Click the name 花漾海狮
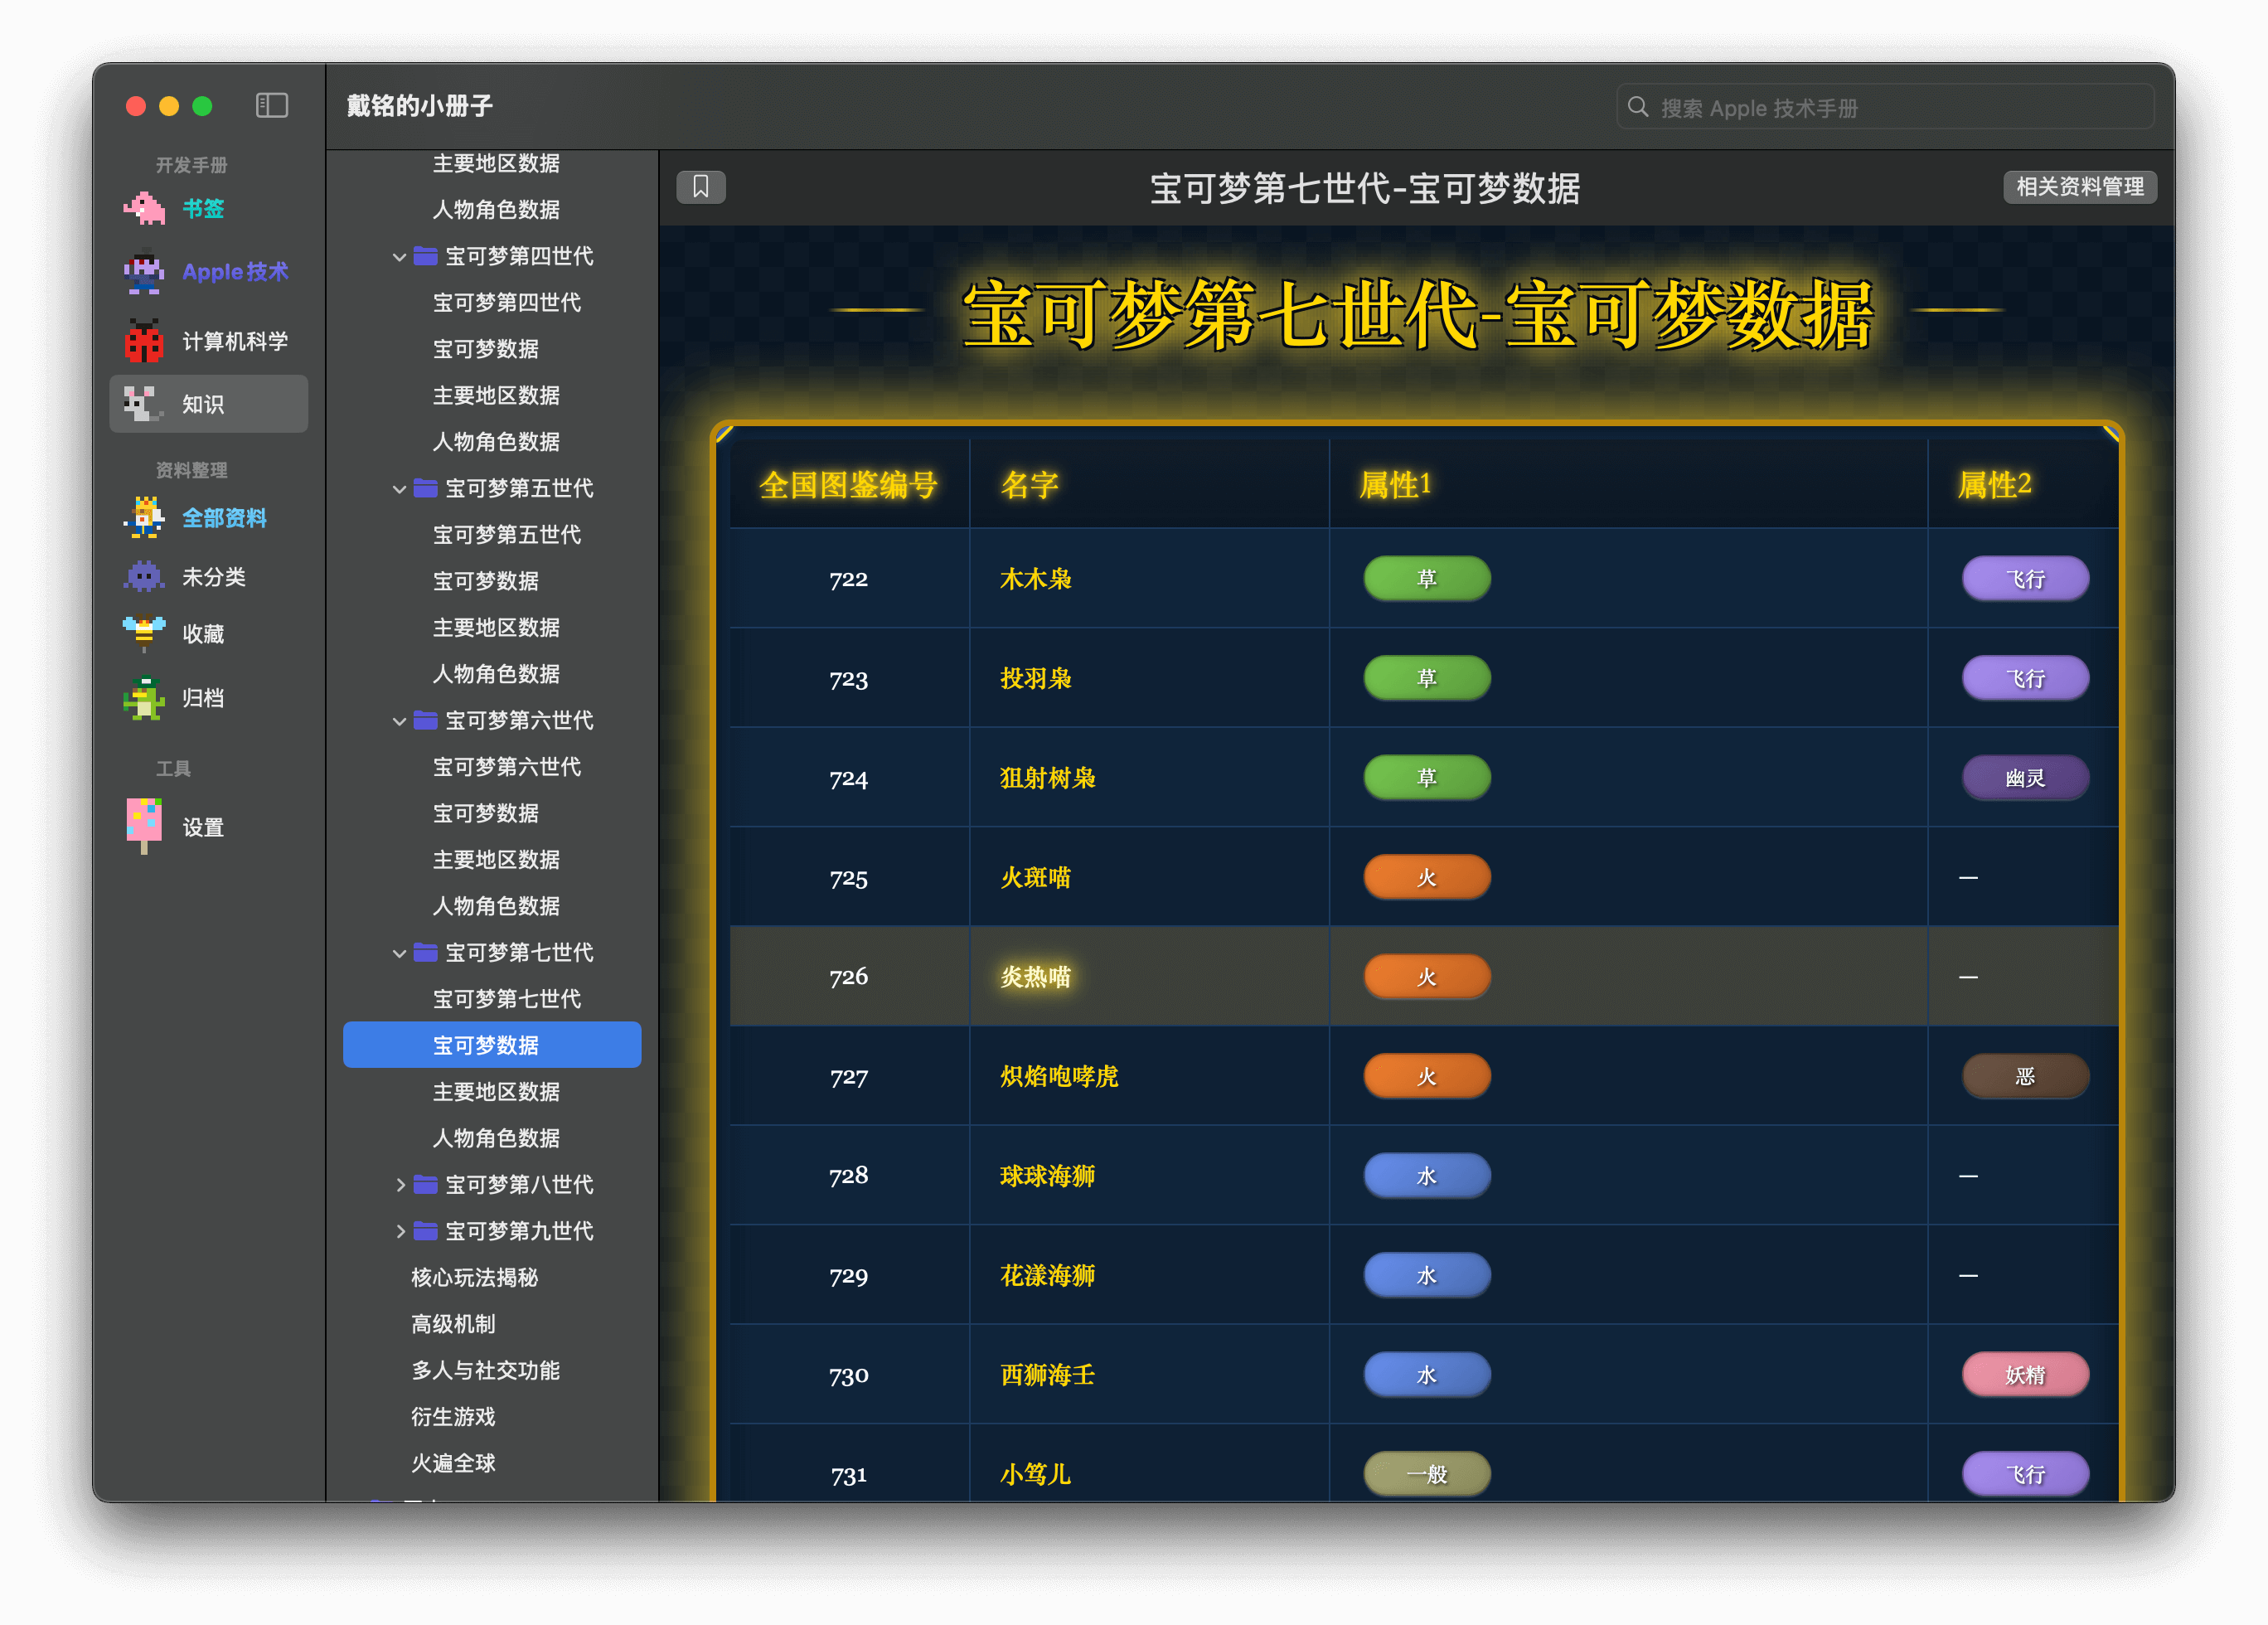Viewport: 2268px width, 1625px height. pos(1048,1275)
